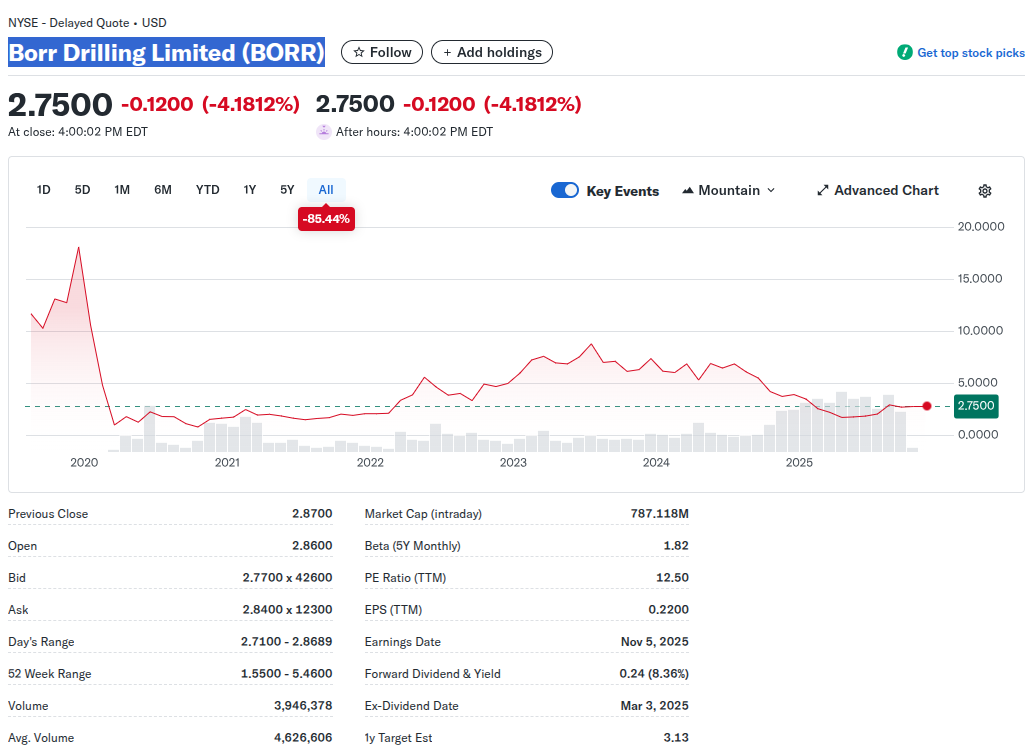
Task: Open the Get top stock picks link
Action: pyautogui.click(x=970, y=53)
